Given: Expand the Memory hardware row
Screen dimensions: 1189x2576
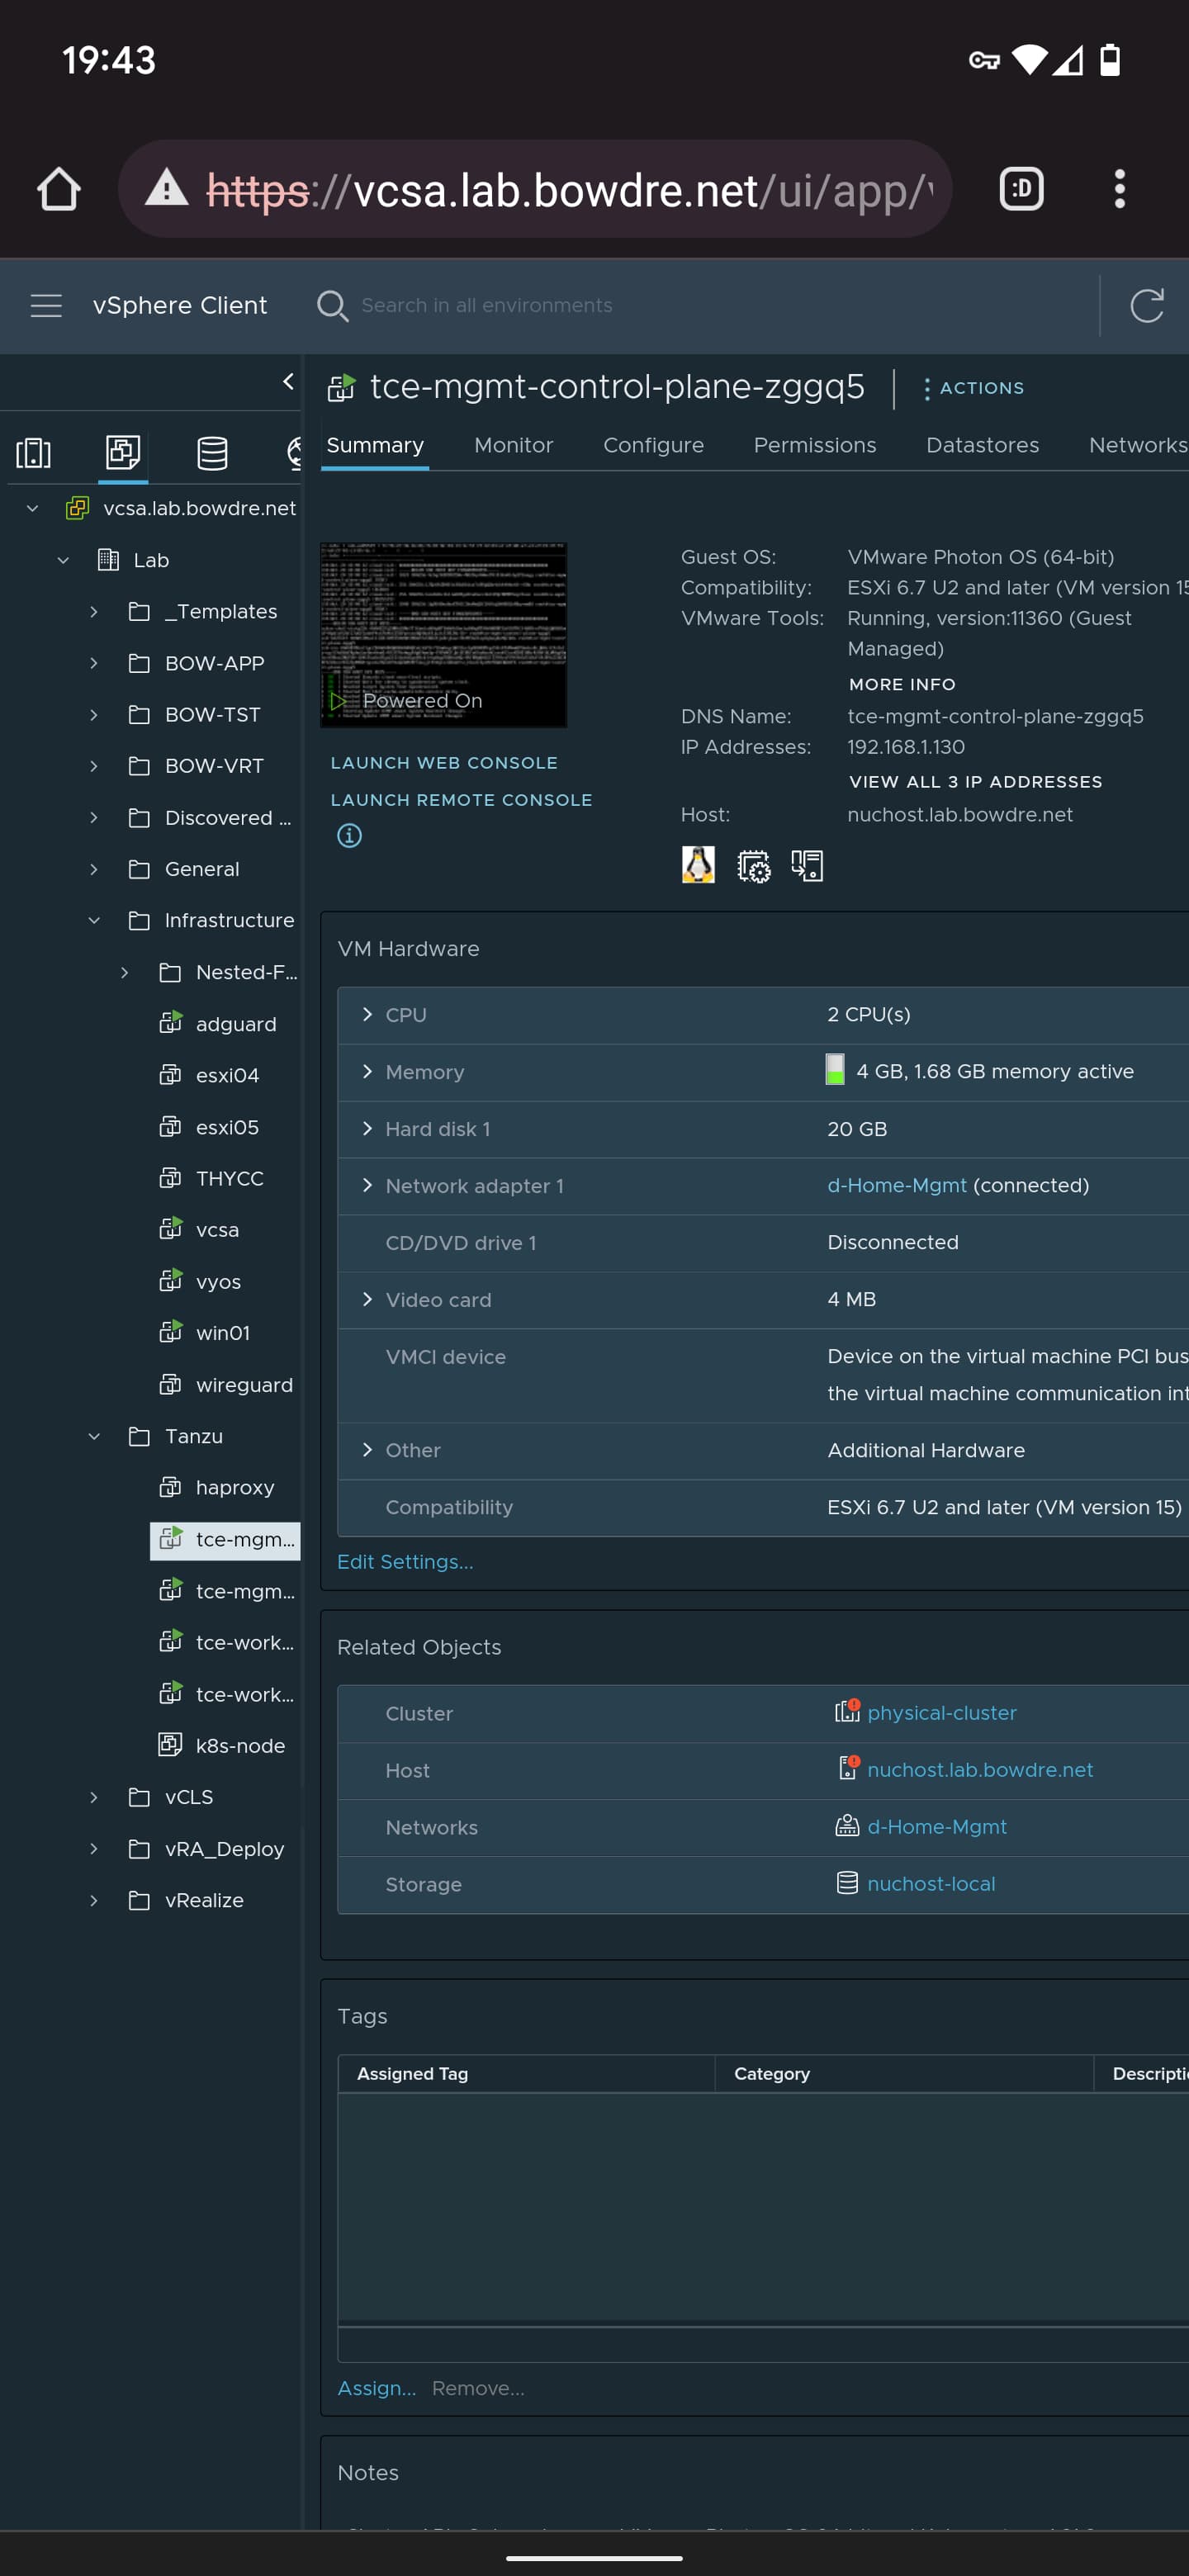Looking at the screenshot, I should click(x=367, y=1071).
